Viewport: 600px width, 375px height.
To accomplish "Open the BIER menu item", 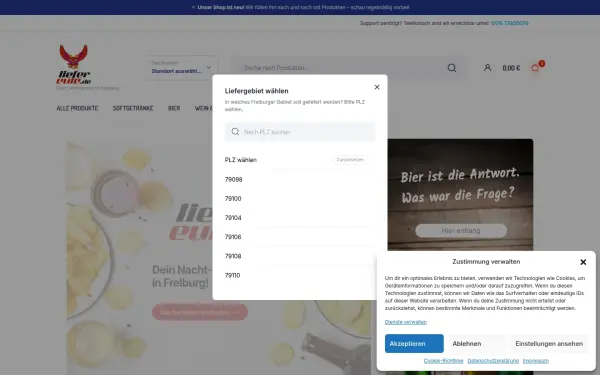I will pos(174,108).
